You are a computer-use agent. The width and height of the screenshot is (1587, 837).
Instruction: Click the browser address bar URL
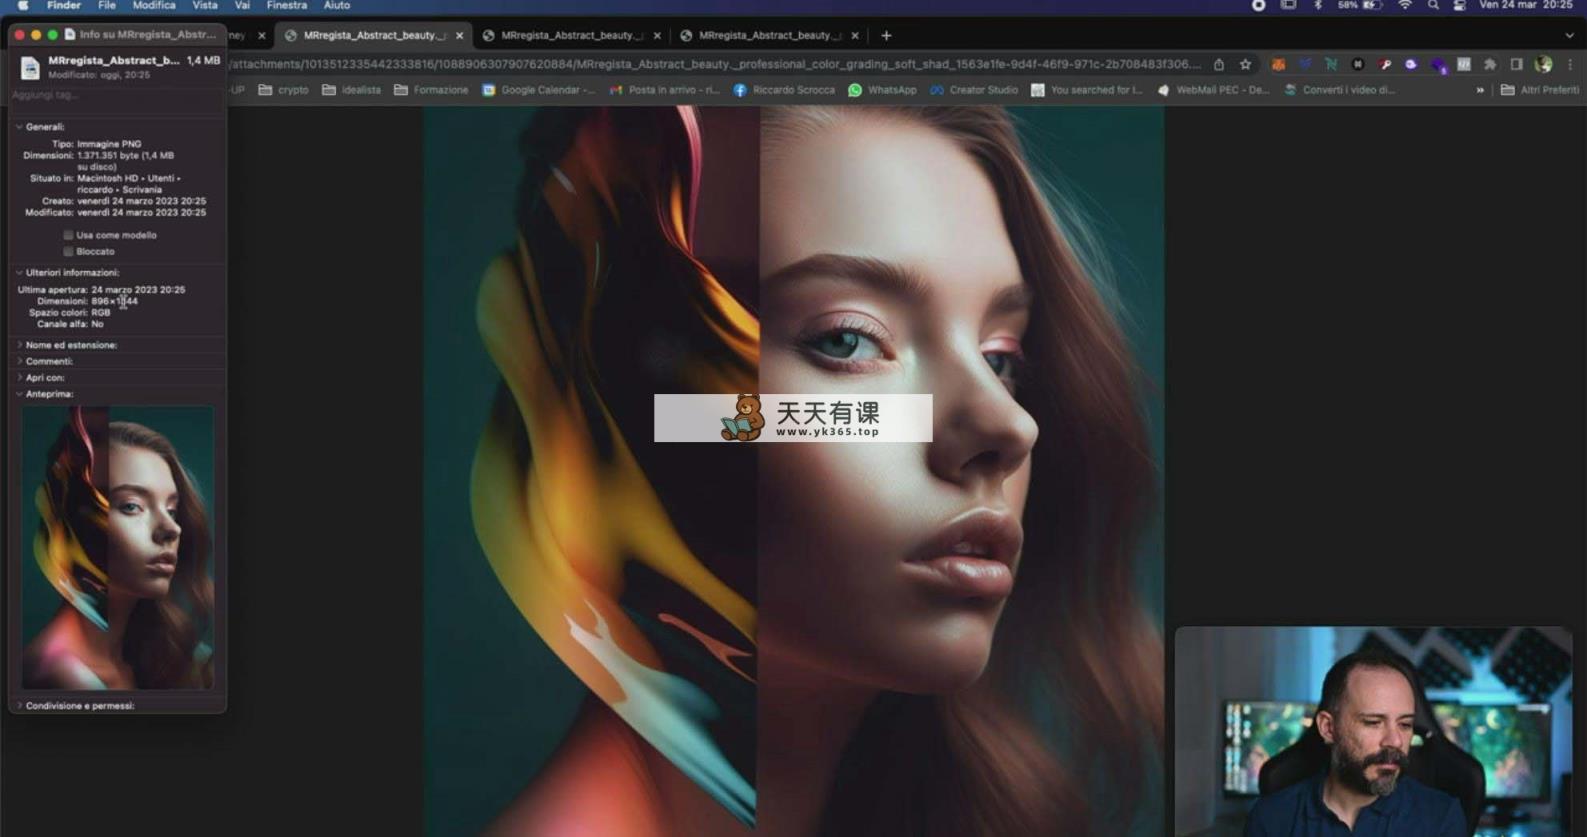tap(715, 64)
